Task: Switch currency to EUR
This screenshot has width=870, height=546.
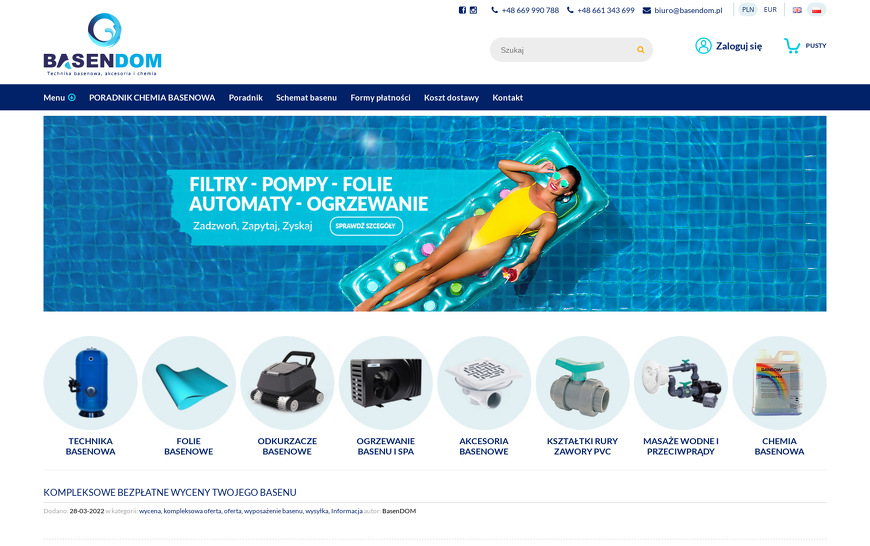Action: [x=770, y=9]
